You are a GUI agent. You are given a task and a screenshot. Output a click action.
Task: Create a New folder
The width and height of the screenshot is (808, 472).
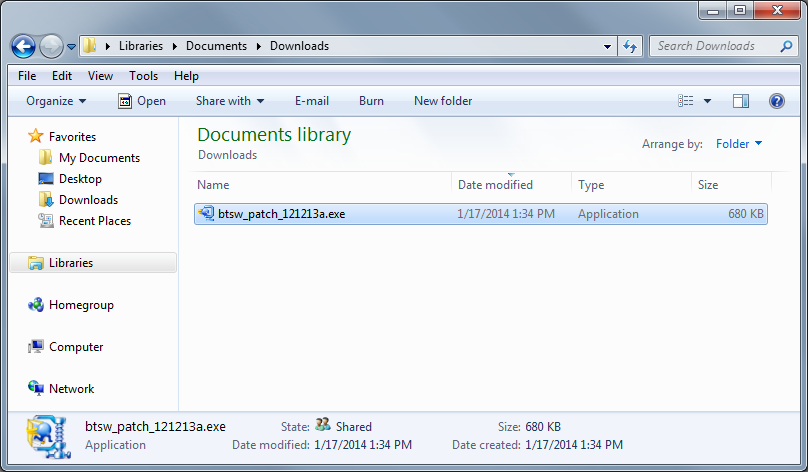point(443,101)
